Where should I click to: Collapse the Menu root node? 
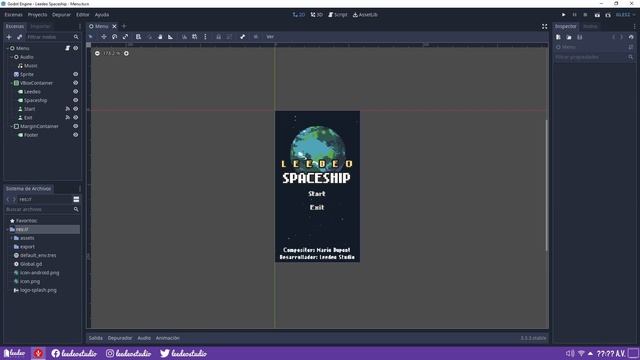point(7,48)
